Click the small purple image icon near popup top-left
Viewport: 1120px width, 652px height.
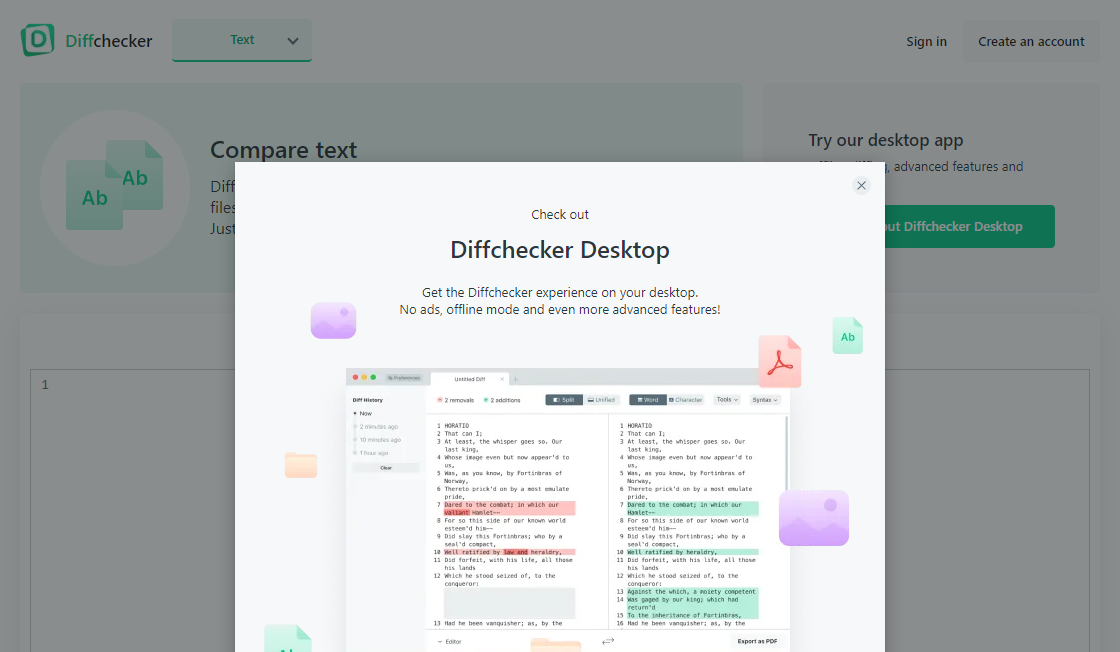(x=333, y=320)
